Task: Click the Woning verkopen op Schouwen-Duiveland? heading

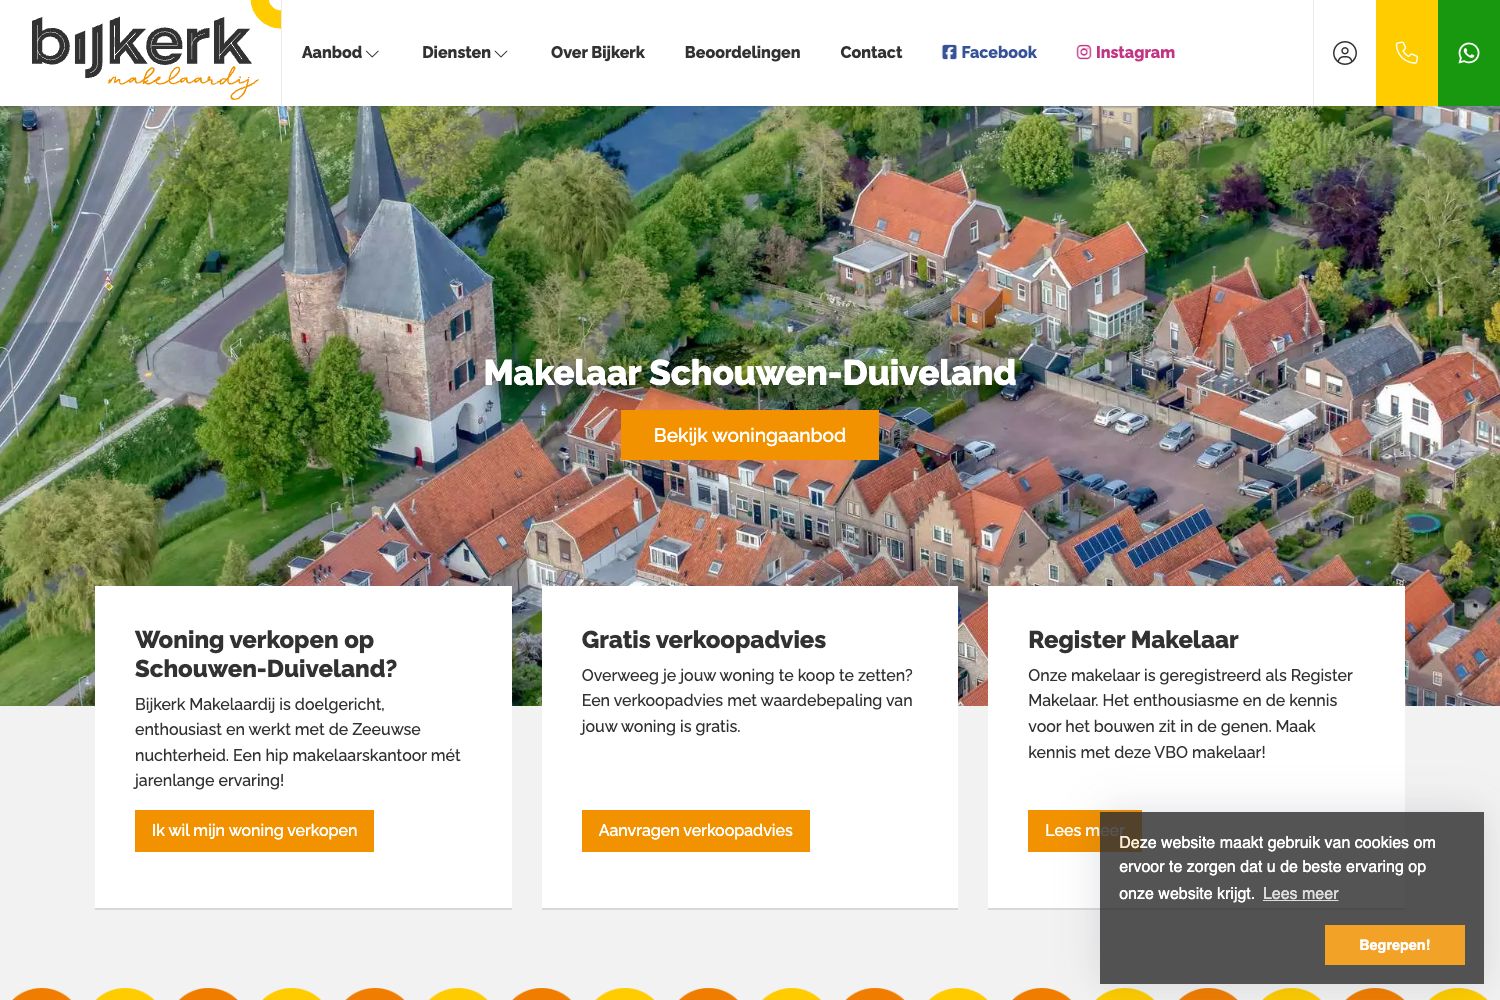Action: click(266, 654)
